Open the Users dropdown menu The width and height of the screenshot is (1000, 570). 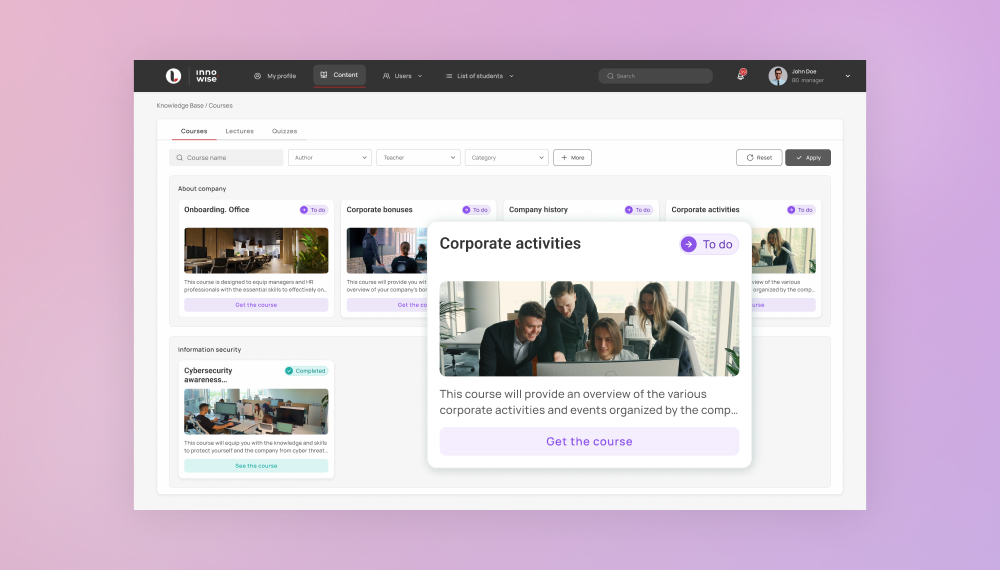click(x=402, y=76)
